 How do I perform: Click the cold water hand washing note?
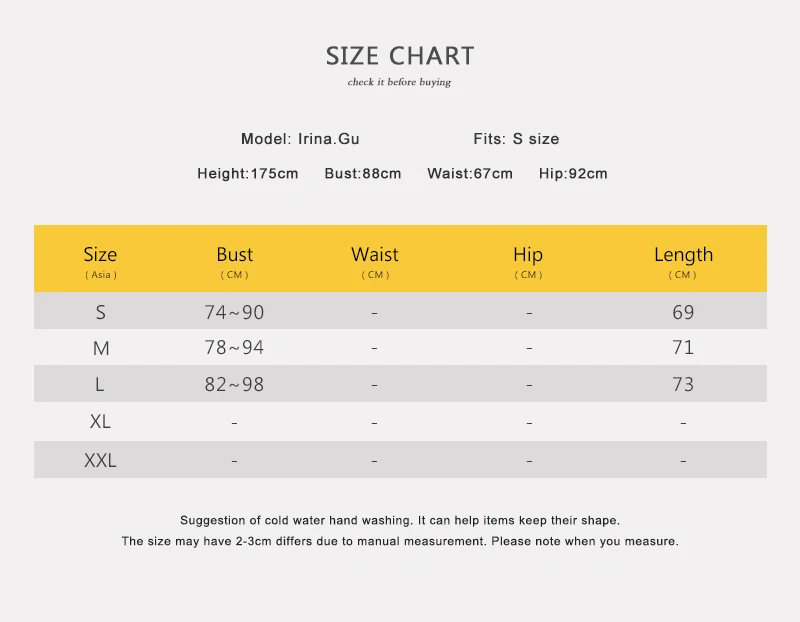click(400, 520)
